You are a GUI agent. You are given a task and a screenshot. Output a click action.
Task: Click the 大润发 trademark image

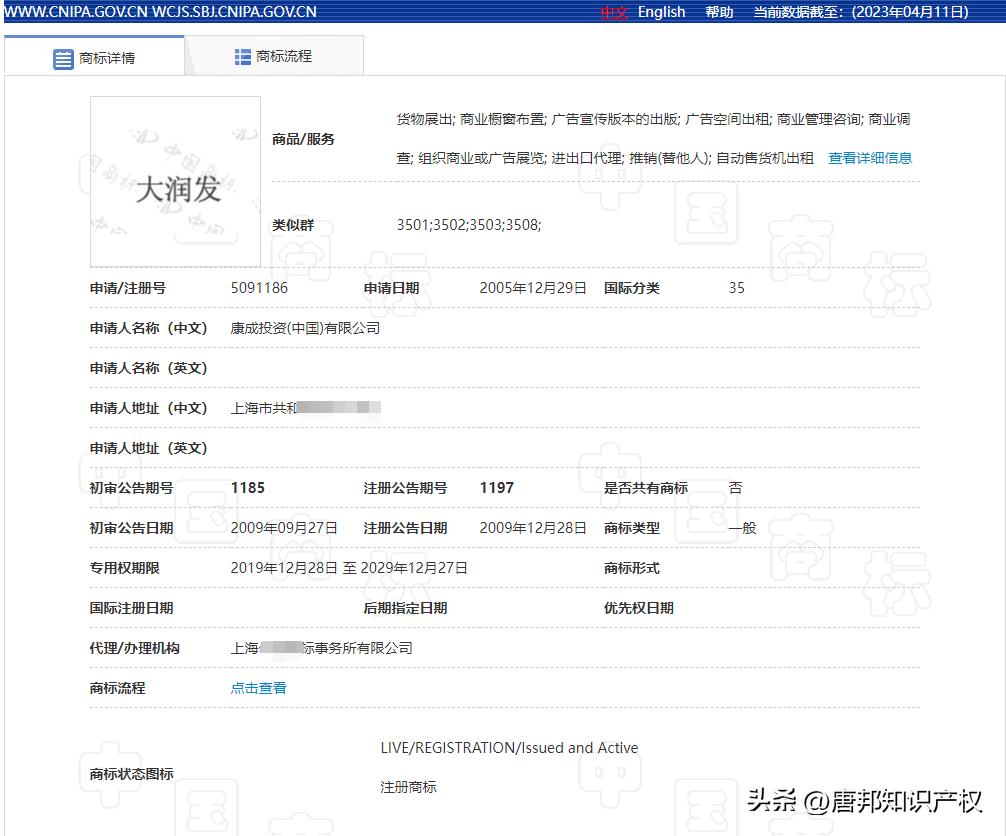coord(174,180)
